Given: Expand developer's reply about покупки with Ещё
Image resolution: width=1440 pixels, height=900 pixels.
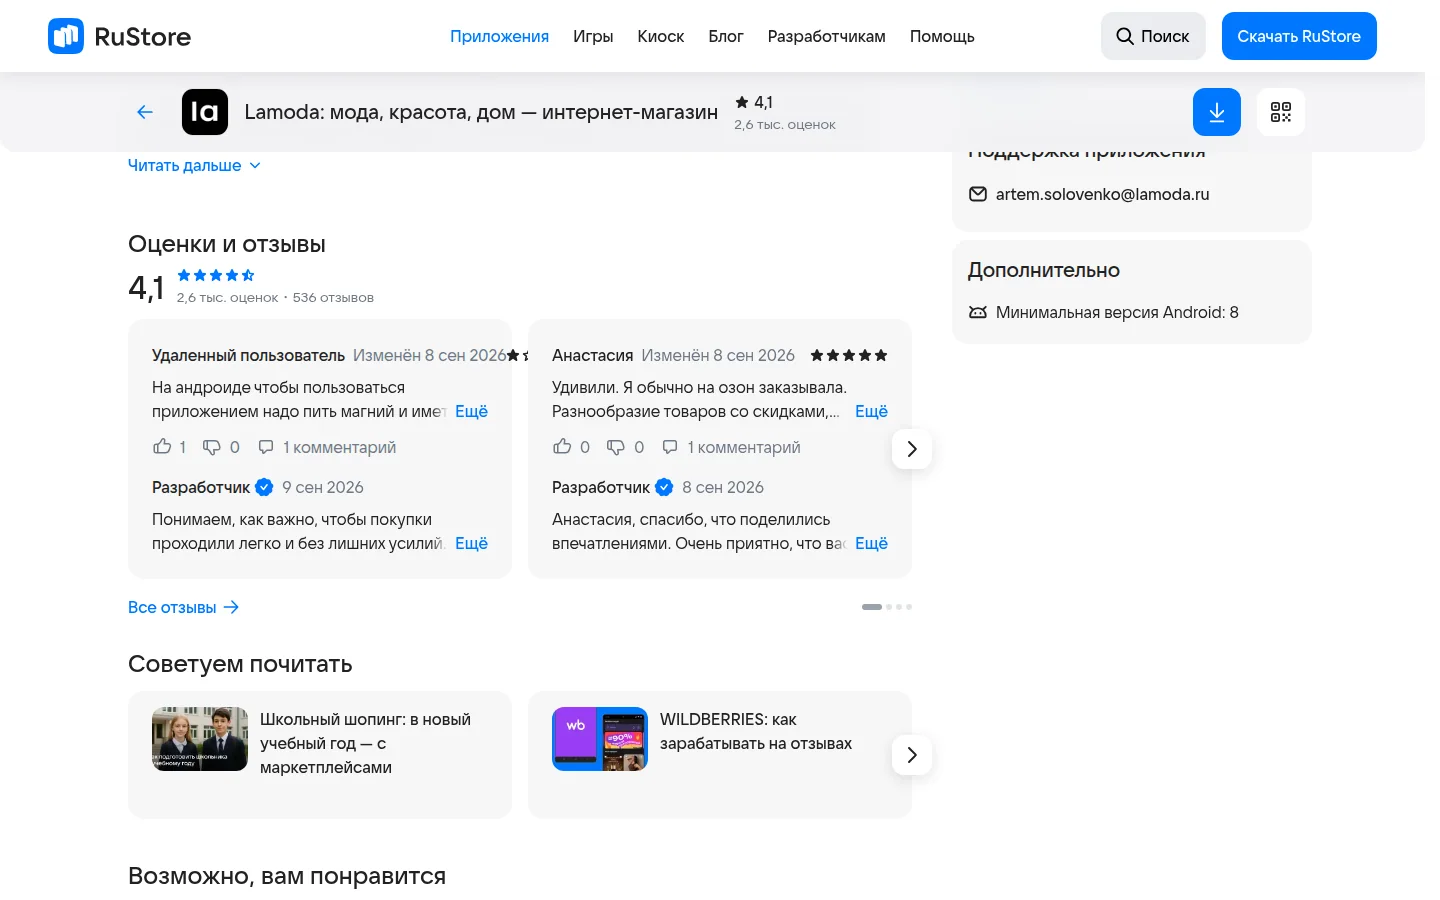Looking at the screenshot, I should click(x=472, y=543).
